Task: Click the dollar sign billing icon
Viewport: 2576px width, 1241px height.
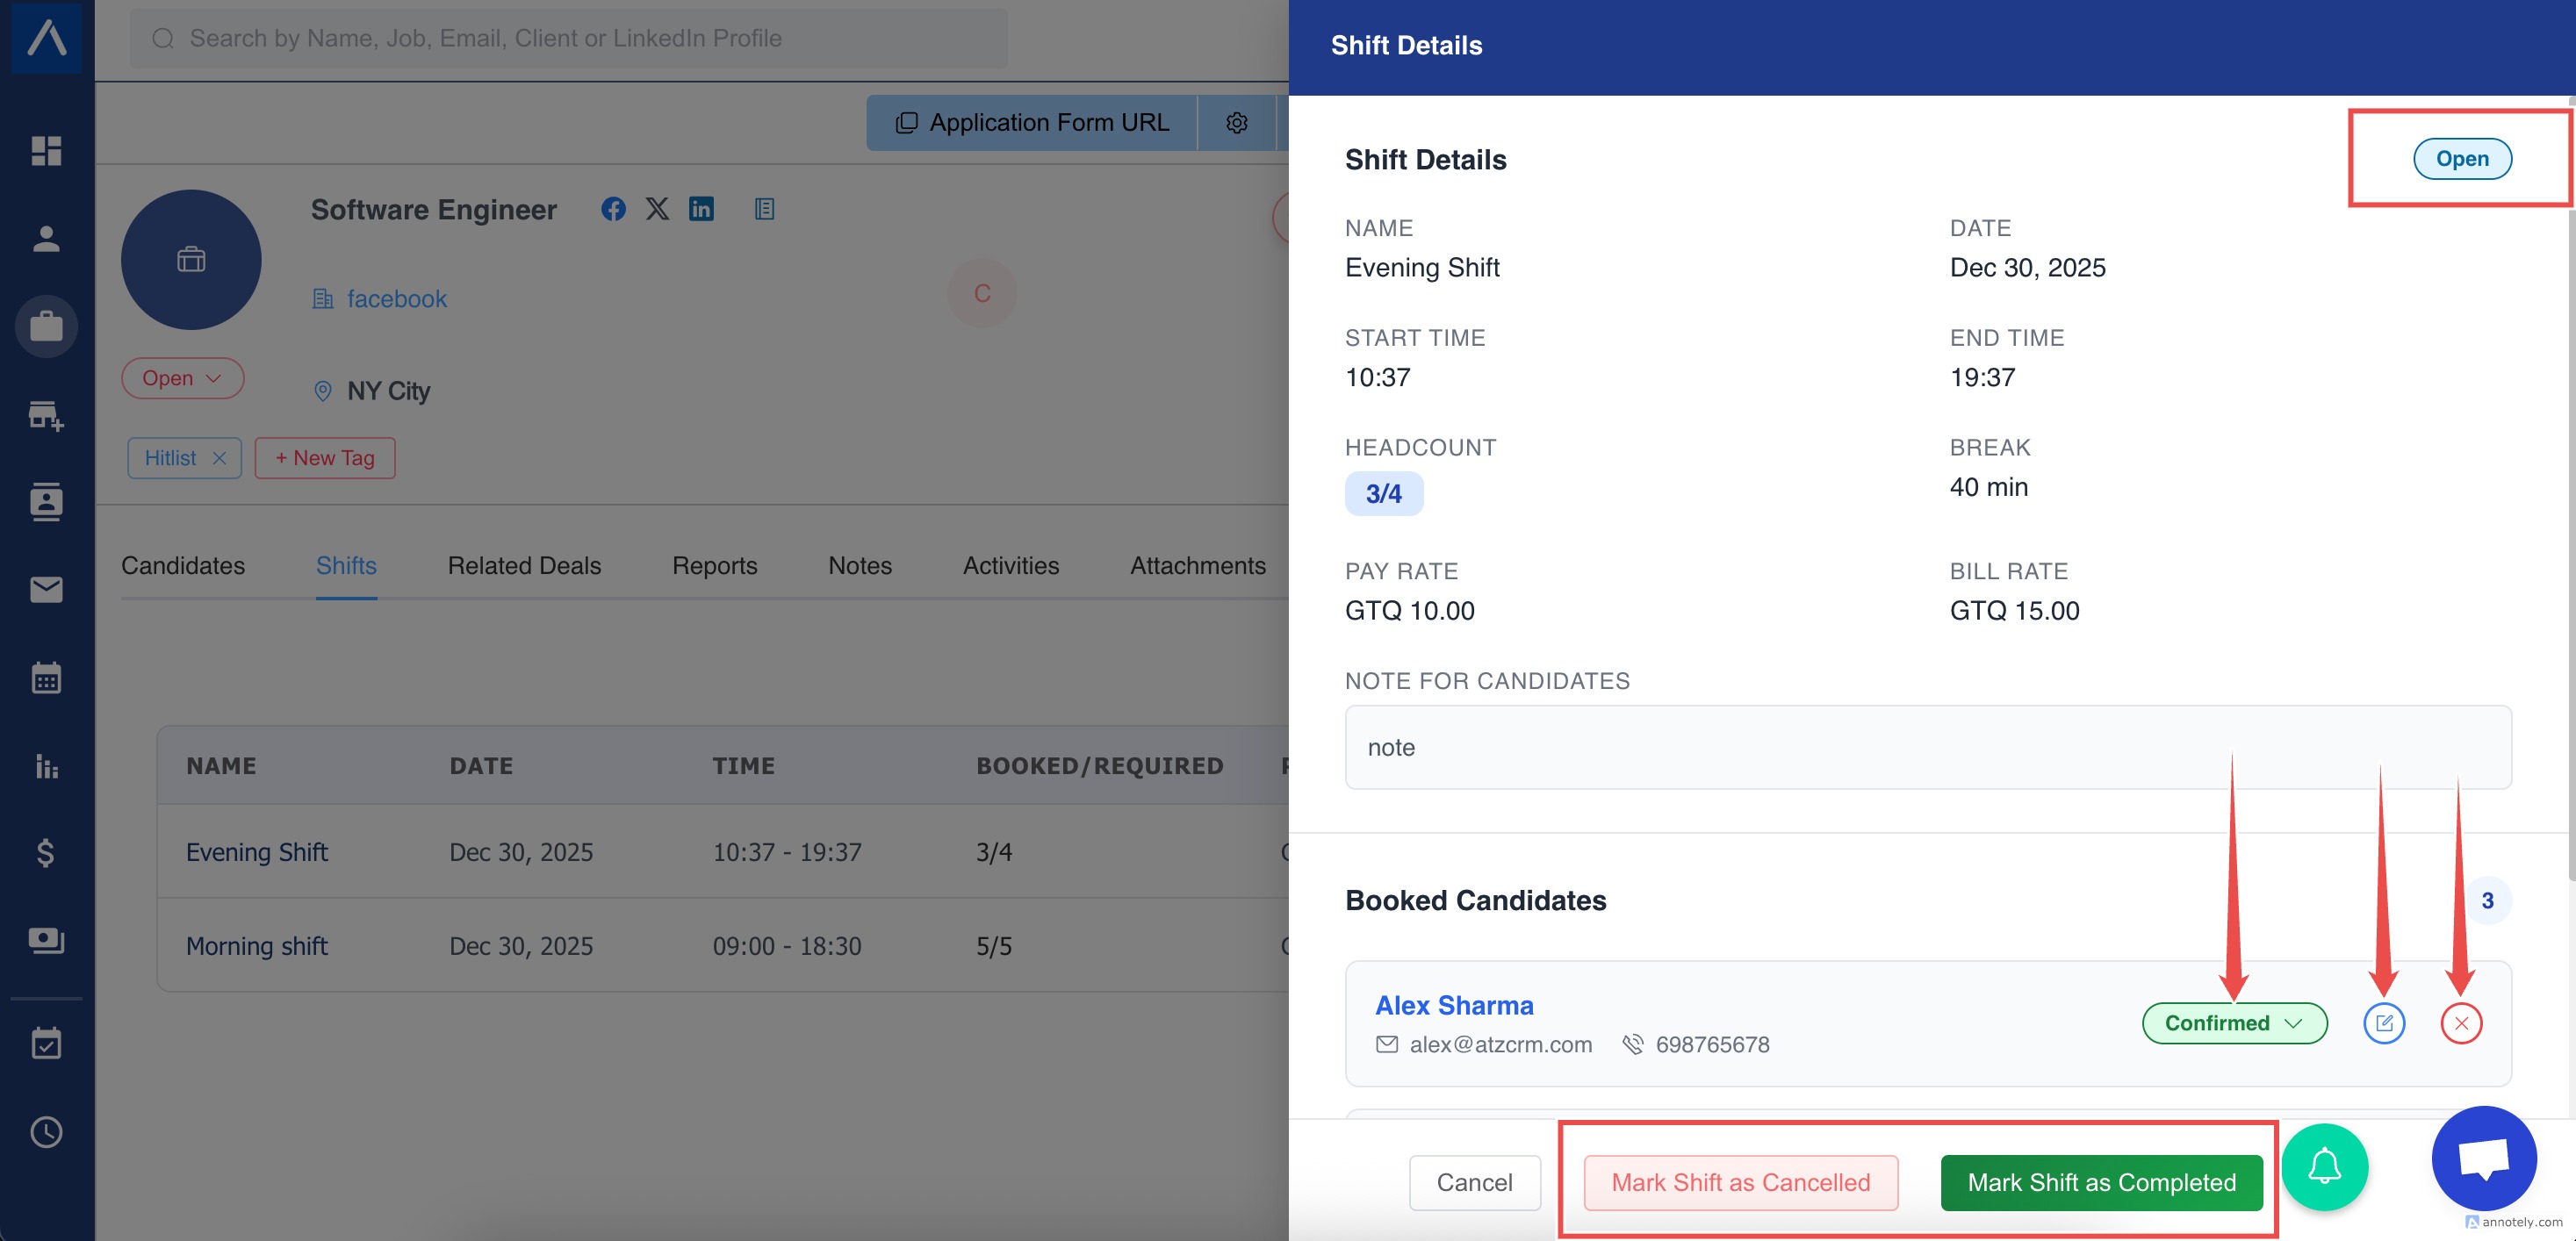Action: (x=46, y=852)
